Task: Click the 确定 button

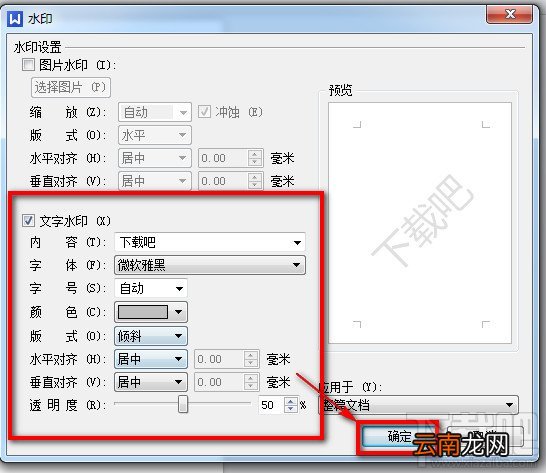Action: pos(399,436)
